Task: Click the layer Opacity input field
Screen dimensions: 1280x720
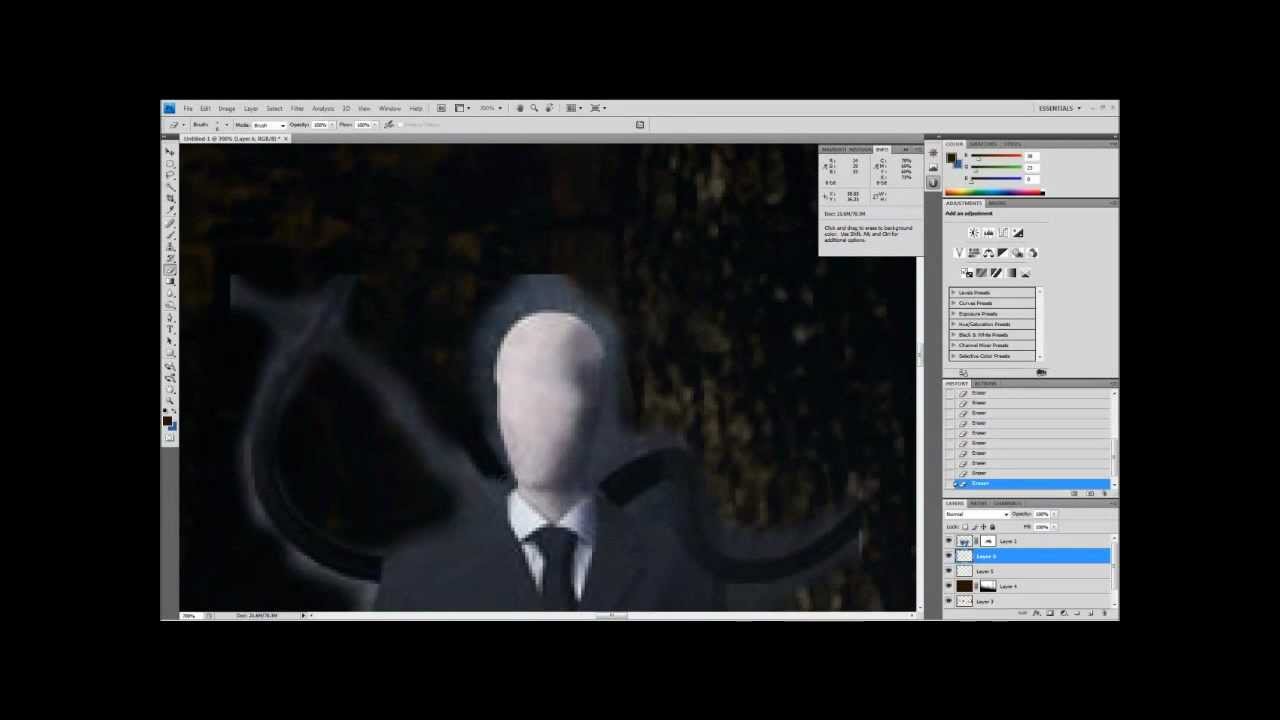Action: tap(1042, 514)
